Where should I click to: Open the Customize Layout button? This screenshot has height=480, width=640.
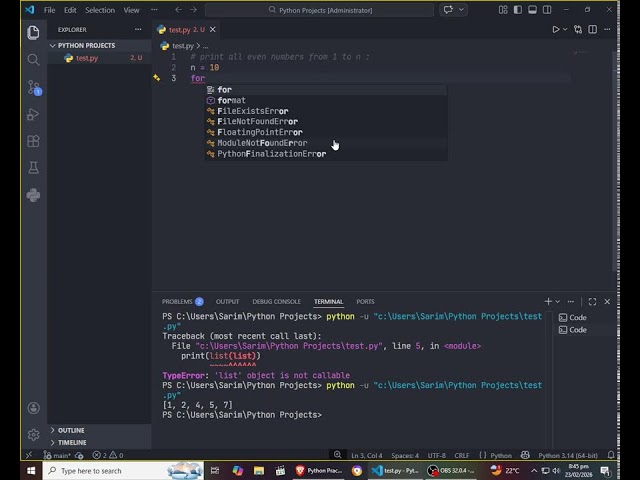(x=503, y=10)
